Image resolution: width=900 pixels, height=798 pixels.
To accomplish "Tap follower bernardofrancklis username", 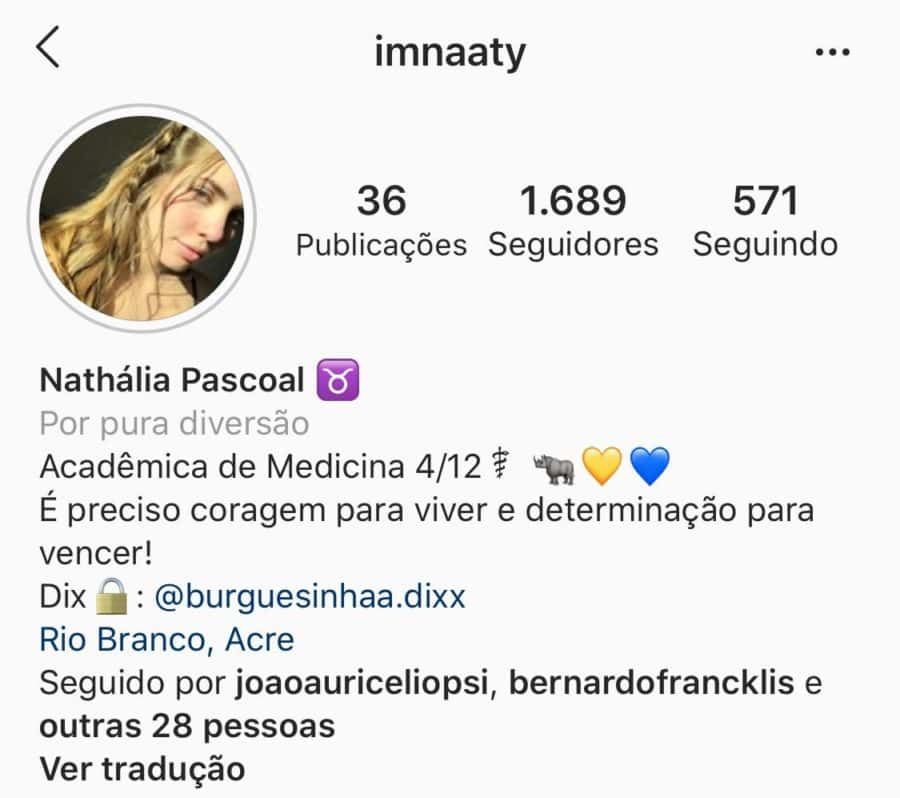I will click(x=651, y=683).
